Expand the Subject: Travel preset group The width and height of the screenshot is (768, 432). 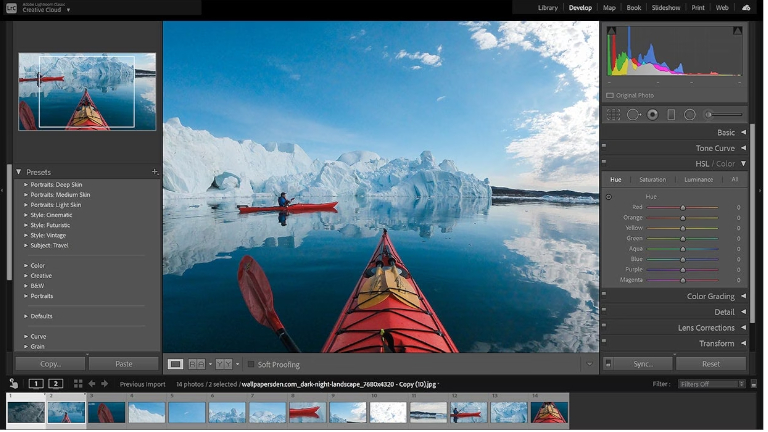pos(26,246)
